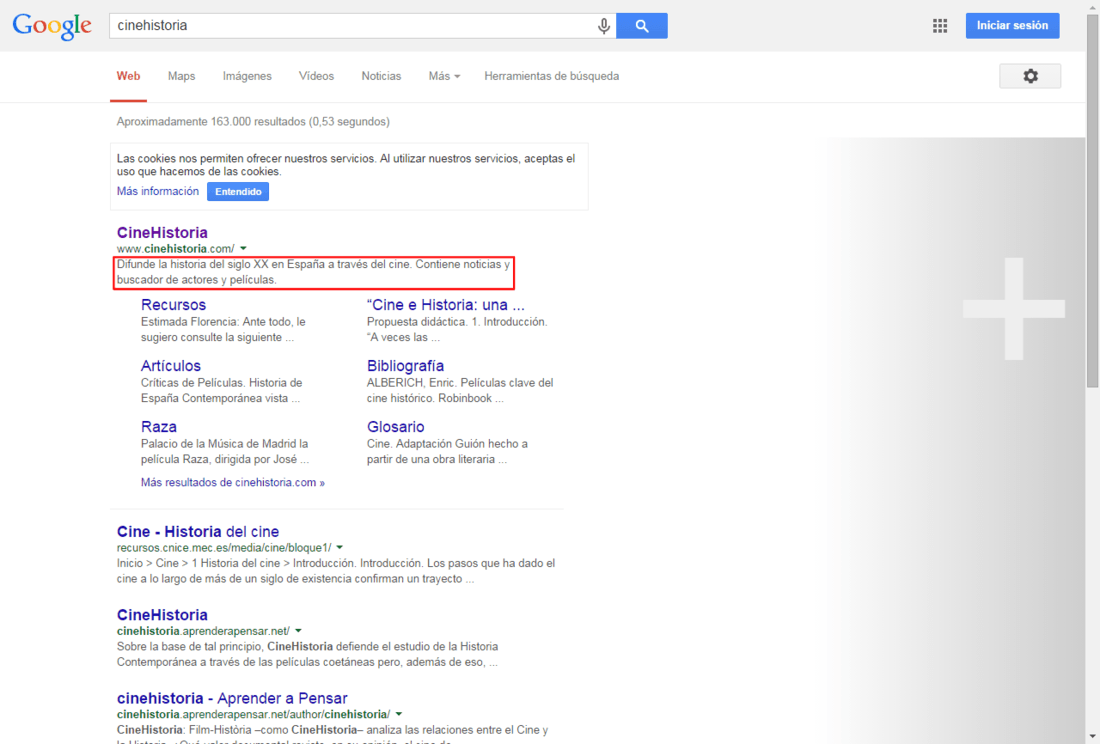
Task: Open cinehistoria - Aprender a Pensar result
Action: point(232,698)
